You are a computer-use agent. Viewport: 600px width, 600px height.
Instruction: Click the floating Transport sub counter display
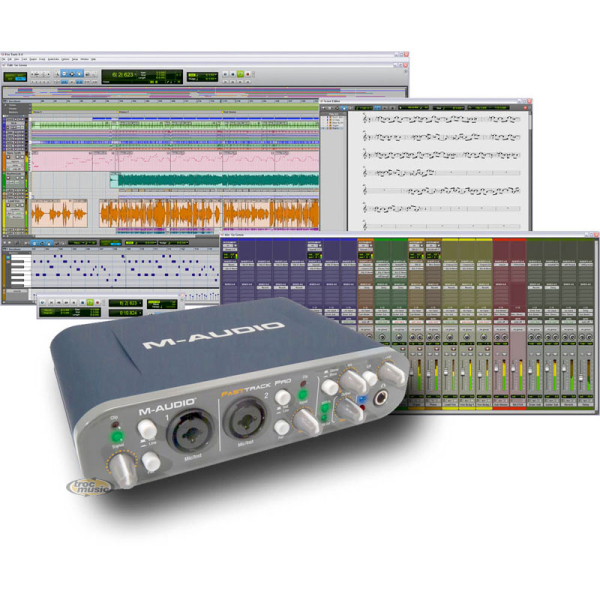(x=125, y=313)
